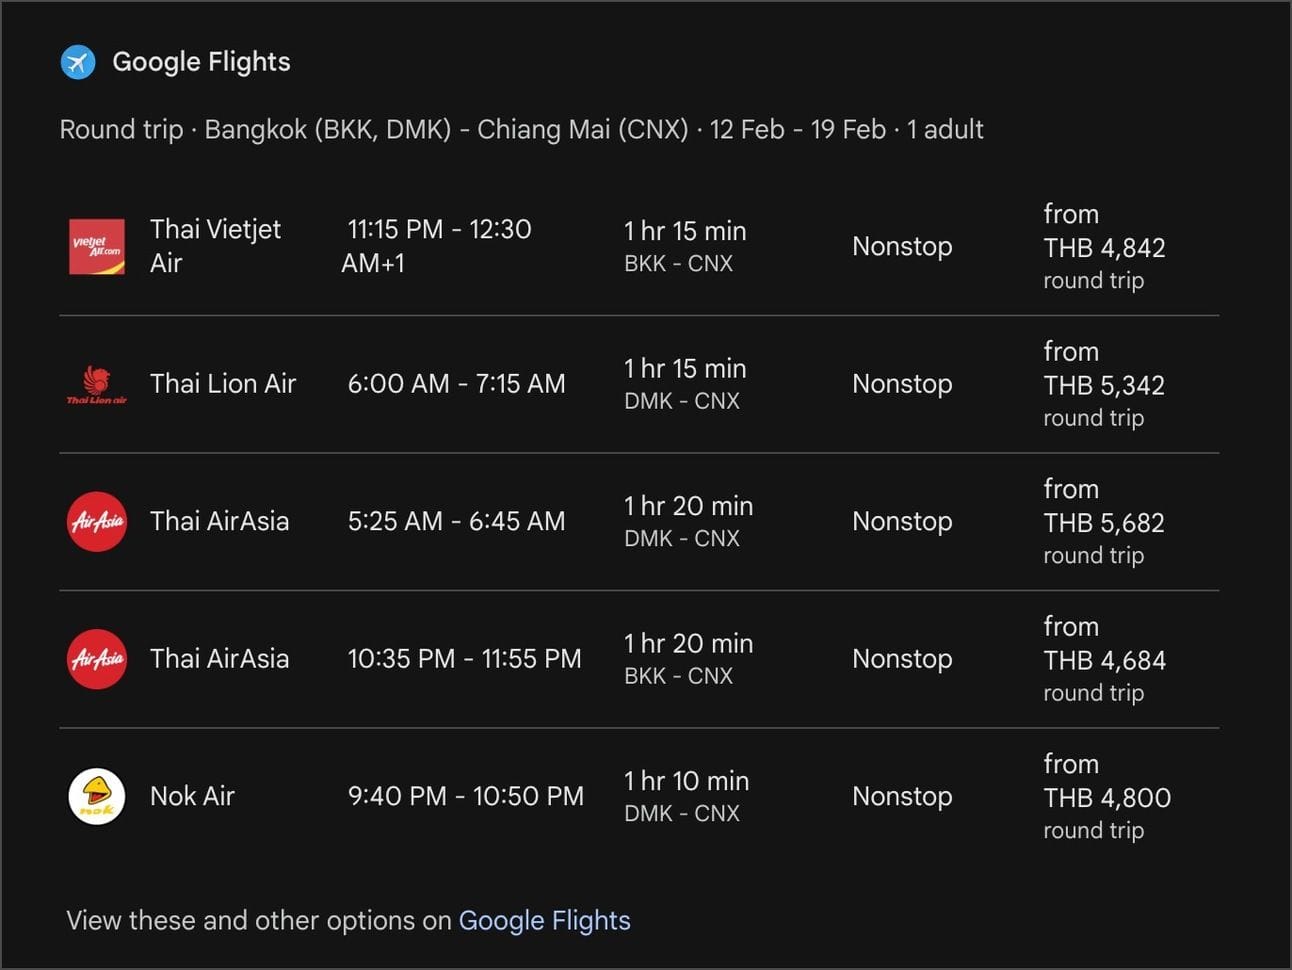Choose the 10:35 PM - 11:55 PM flight time
The image size is (1292, 970).
(464, 659)
